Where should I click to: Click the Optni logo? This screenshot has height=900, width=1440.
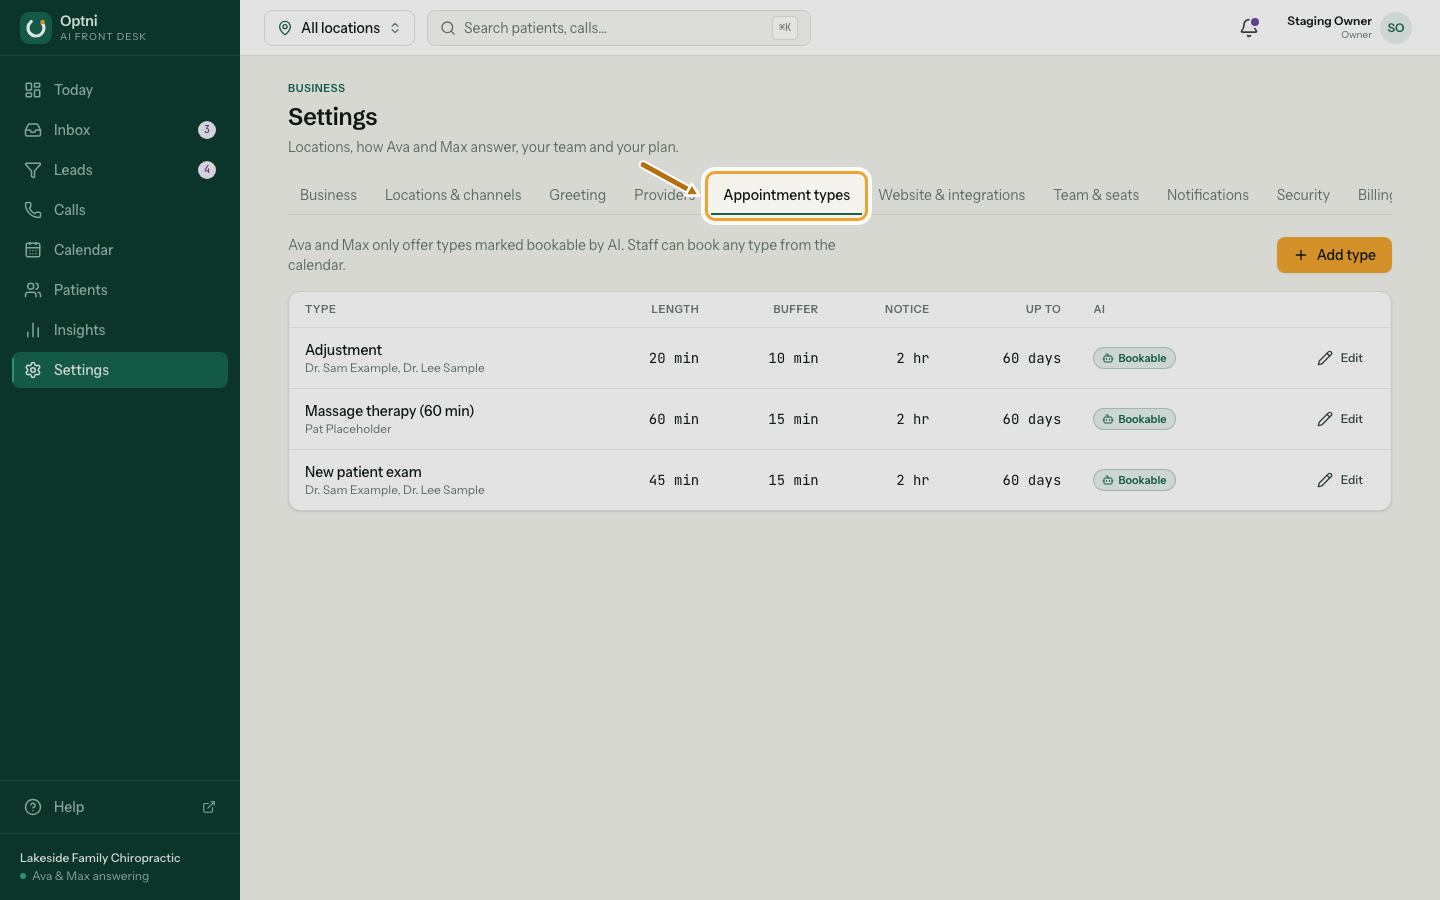pyautogui.click(x=36, y=28)
